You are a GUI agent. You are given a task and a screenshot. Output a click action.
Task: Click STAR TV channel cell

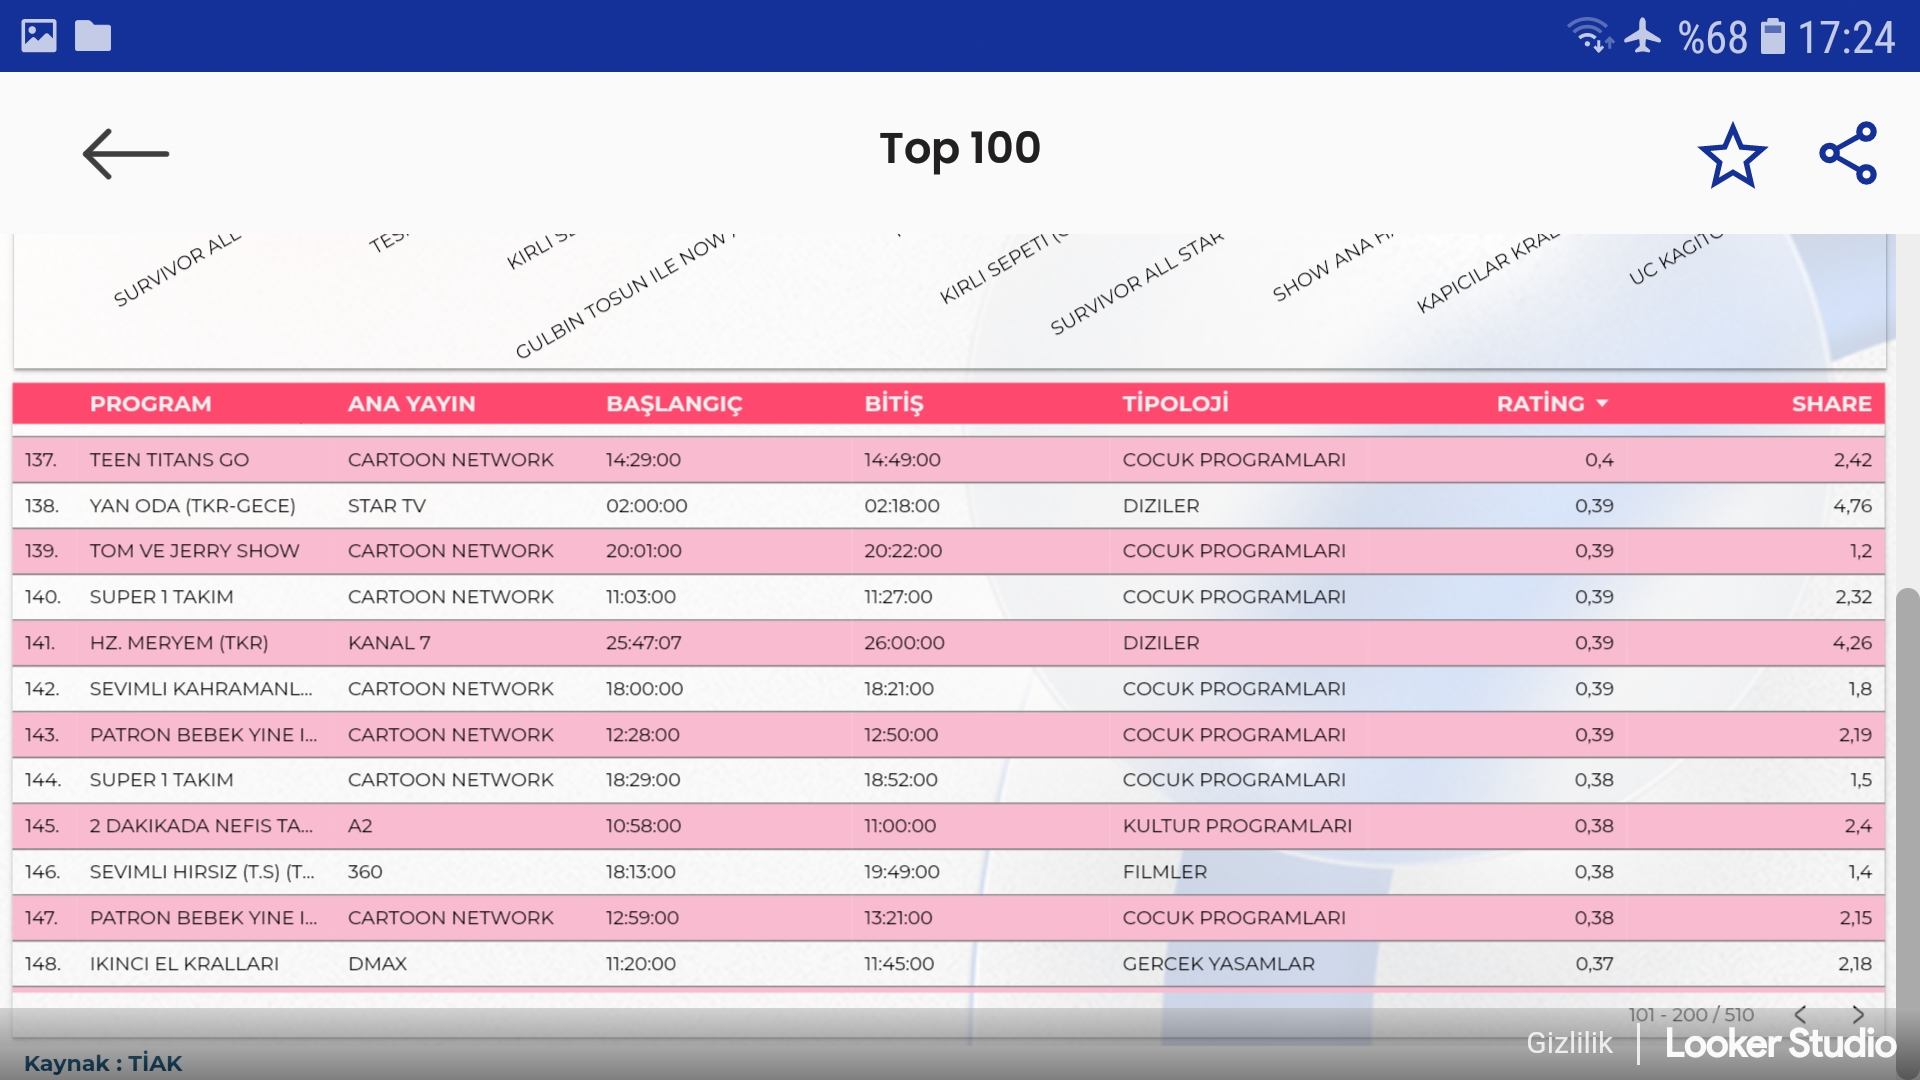[x=387, y=506]
